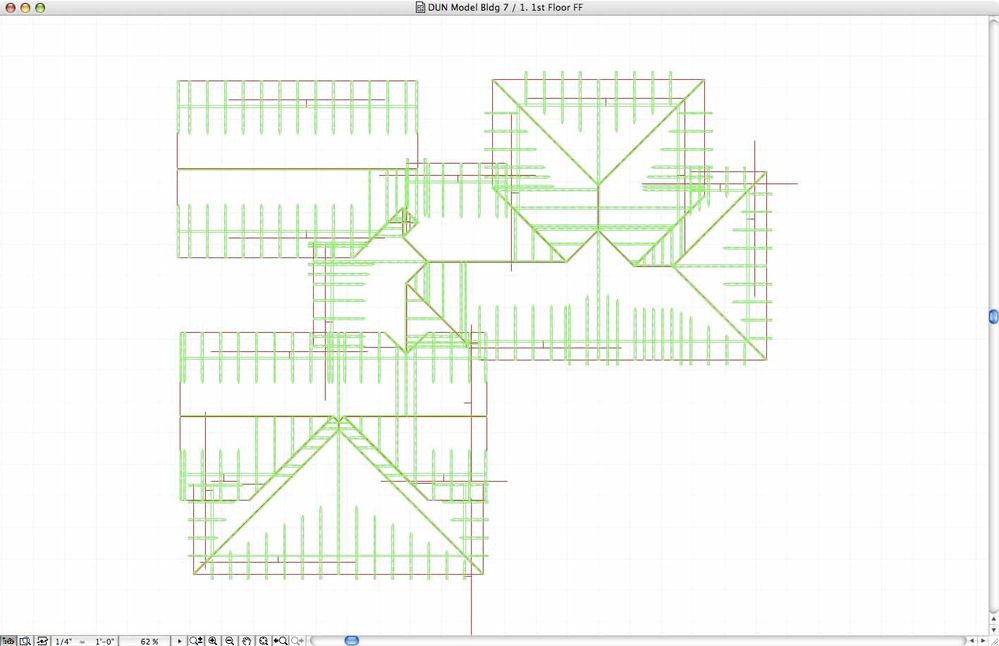The image size is (999, 646).
Task: Click the zoom-to-selection magnifier icon
Action: pyautogui.click(x=196, y=641)
